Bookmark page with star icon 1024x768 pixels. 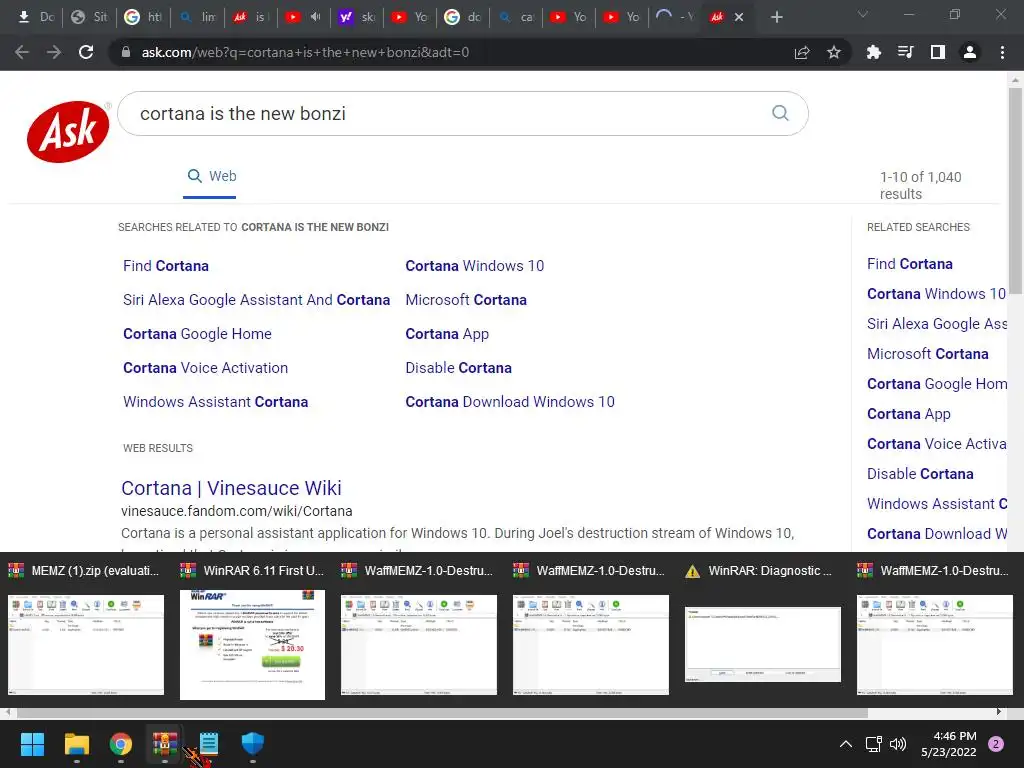pyautogui.click(x=834, y=52)
